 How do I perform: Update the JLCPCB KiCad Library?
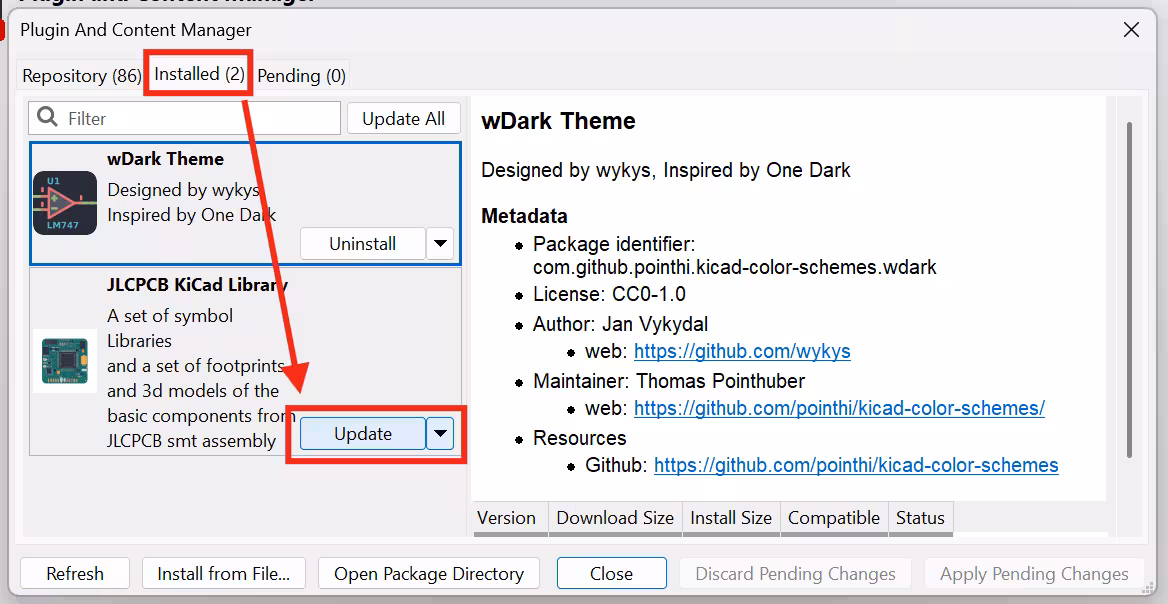click(362, 433)
